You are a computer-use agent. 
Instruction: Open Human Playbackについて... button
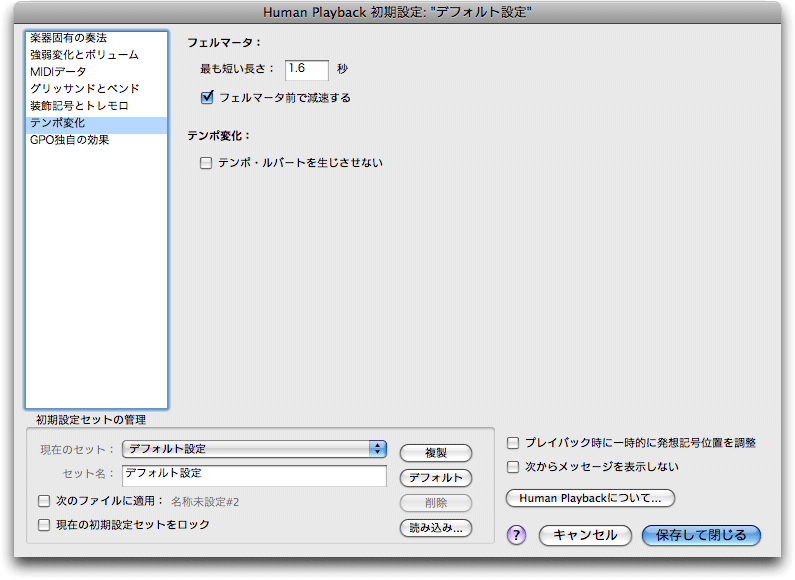(x=590, y=498)
